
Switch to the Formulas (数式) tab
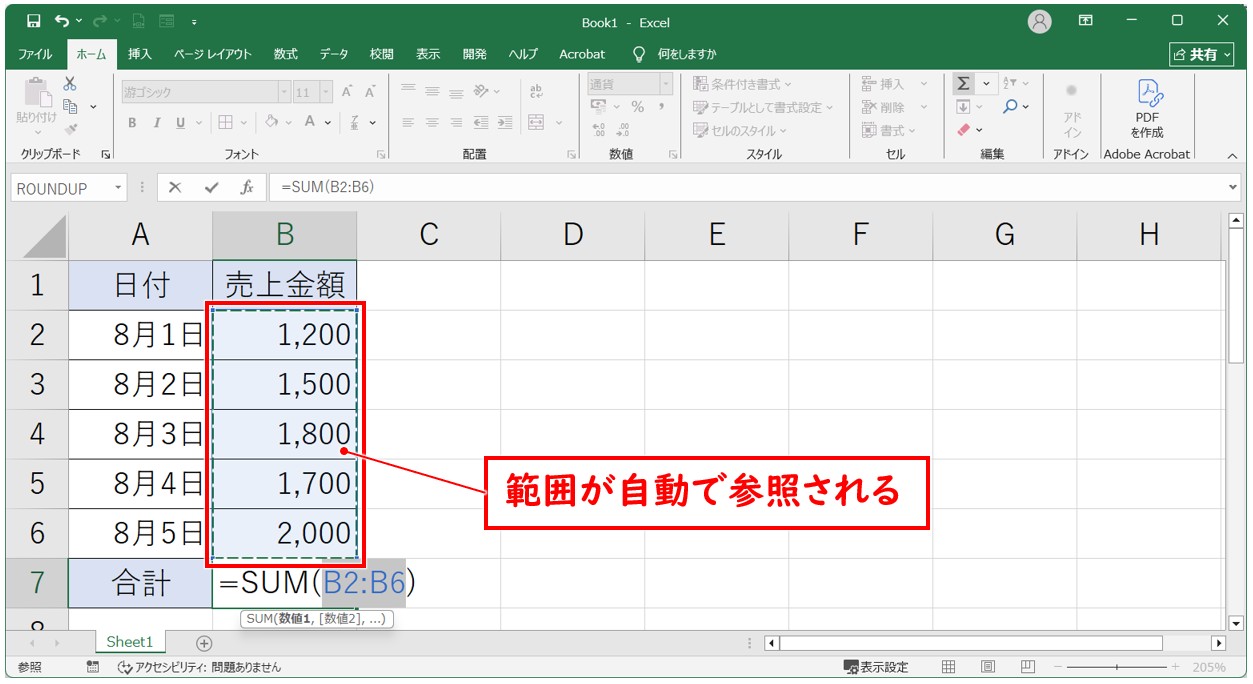286,54
